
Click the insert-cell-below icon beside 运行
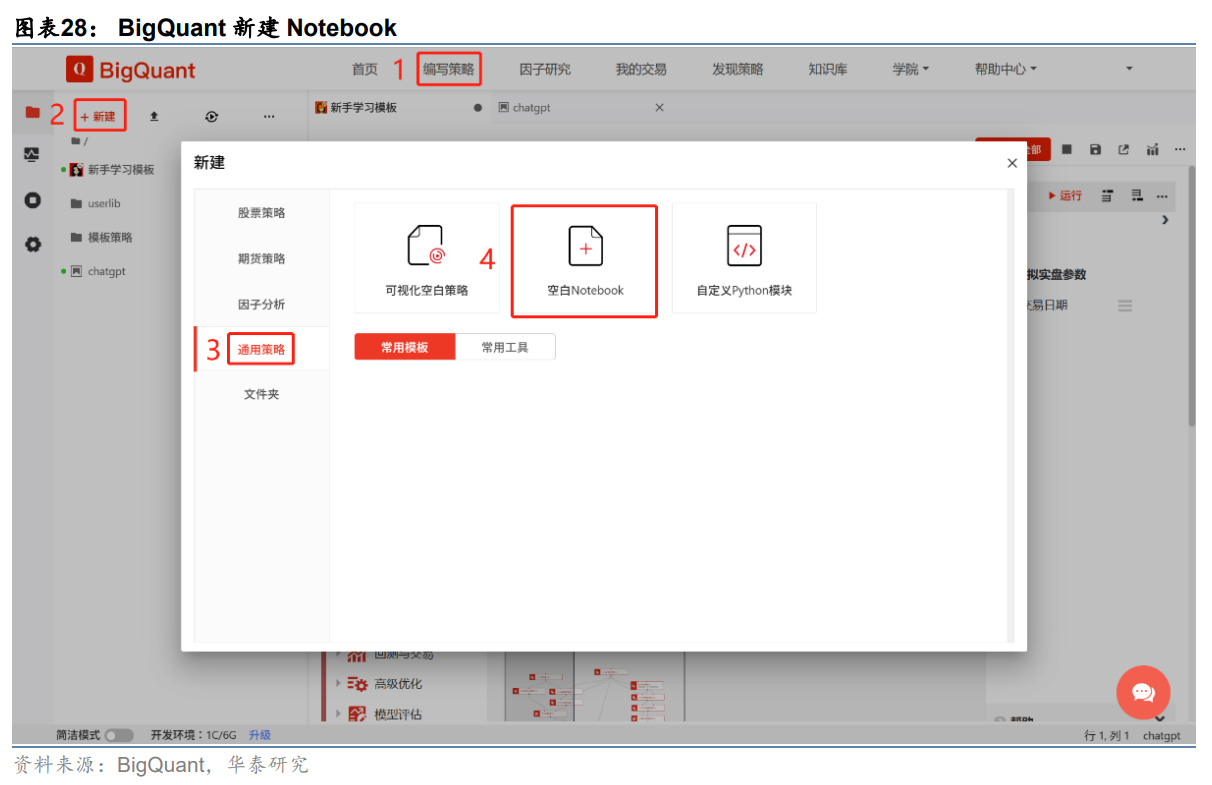click(x=1137, y=195)
